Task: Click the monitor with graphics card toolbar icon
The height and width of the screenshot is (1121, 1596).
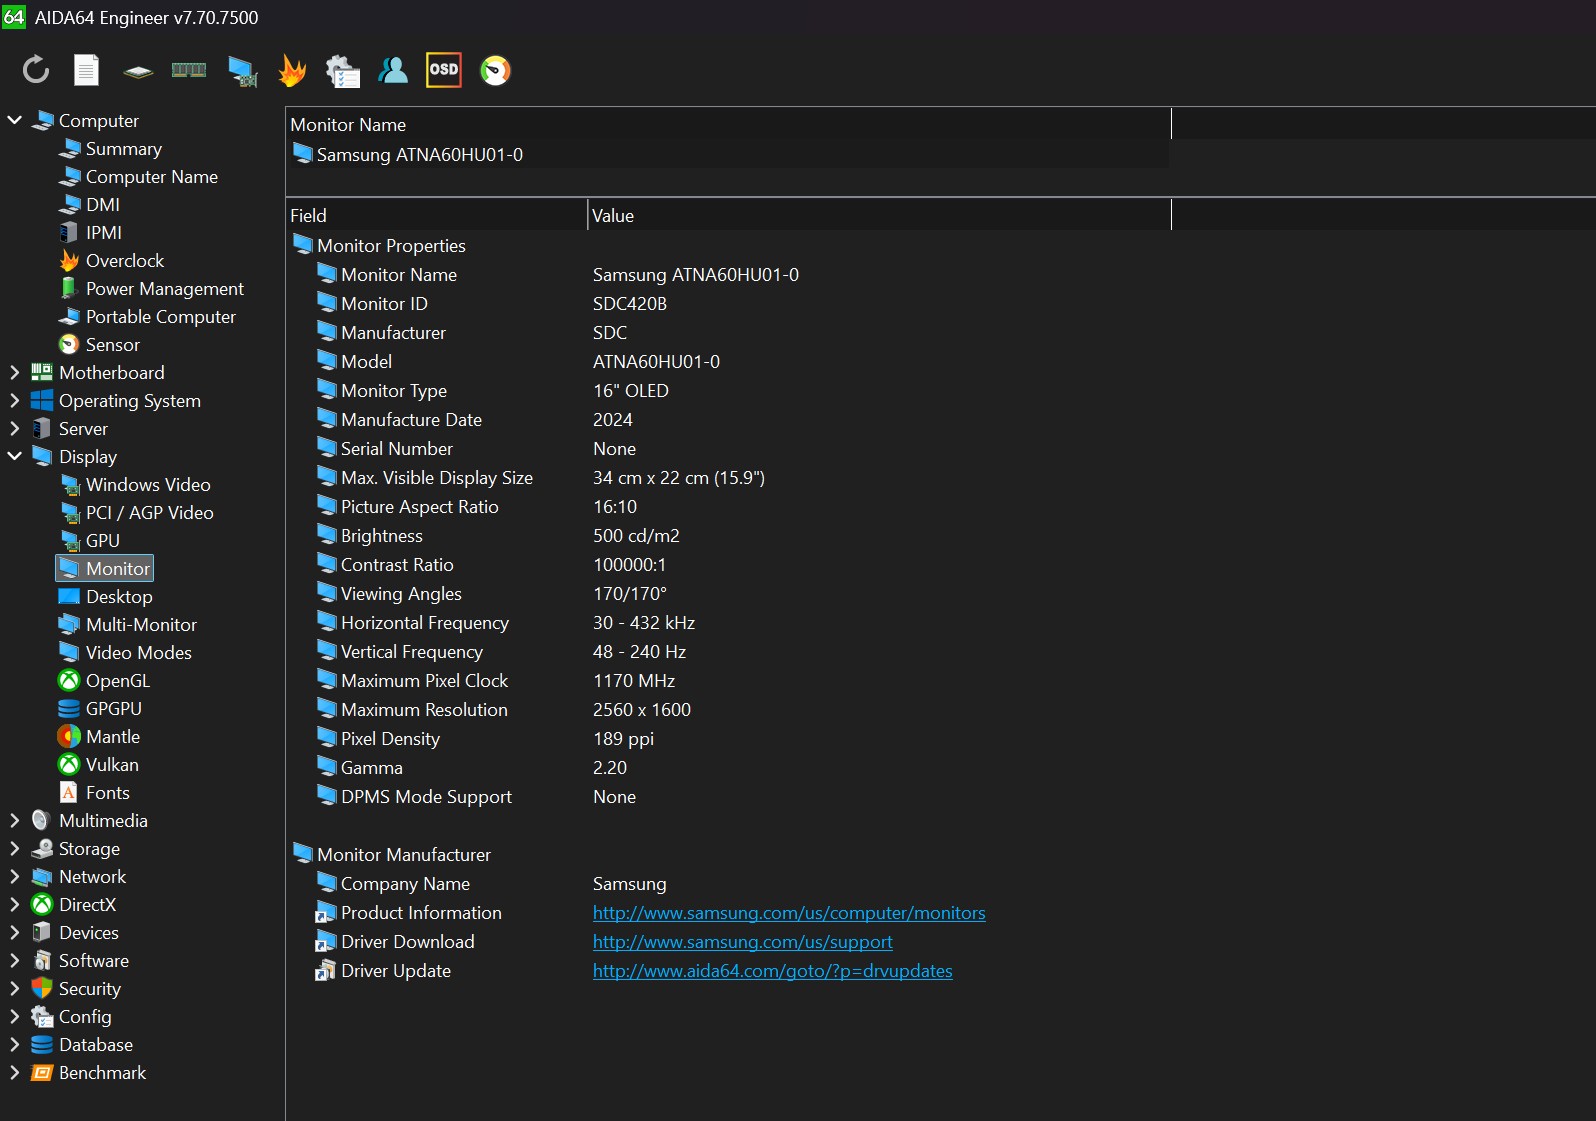Action: coord(242,71)
